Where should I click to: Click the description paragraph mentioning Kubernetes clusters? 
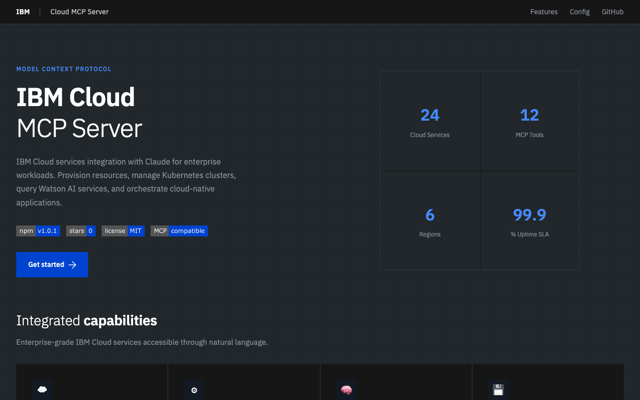pos(126,182)
